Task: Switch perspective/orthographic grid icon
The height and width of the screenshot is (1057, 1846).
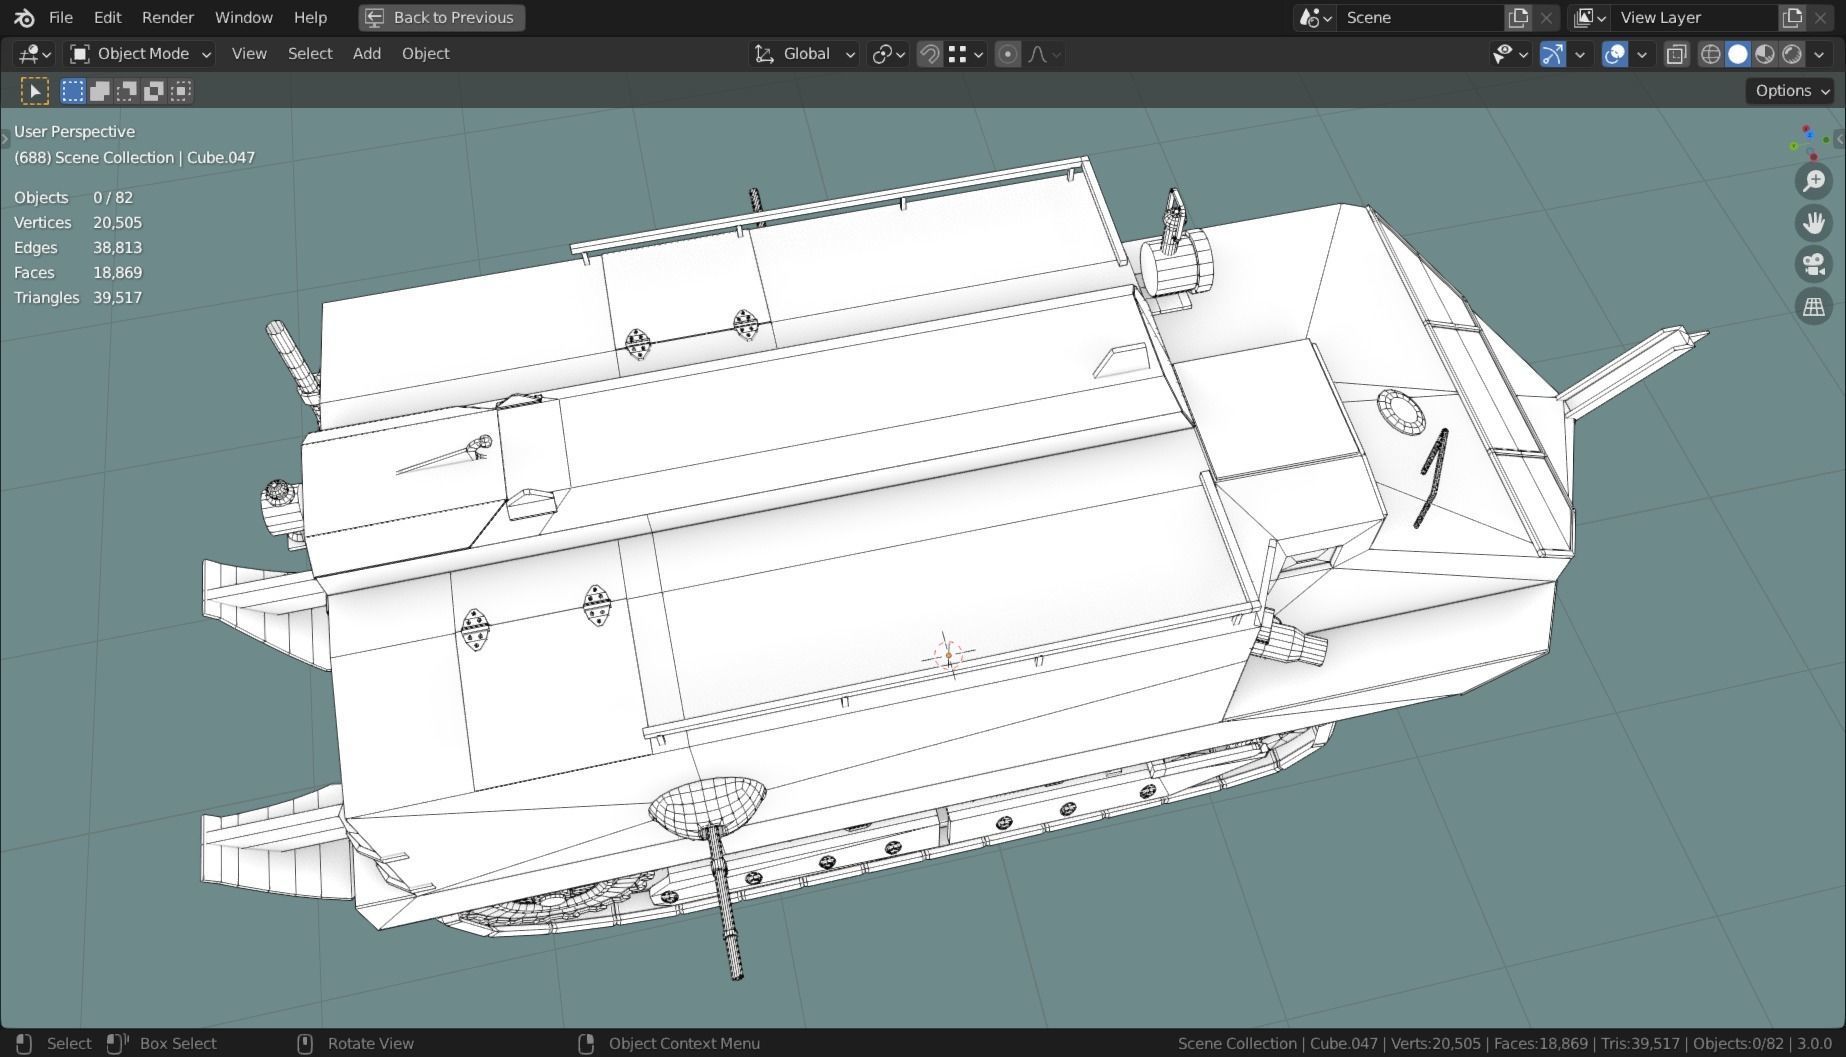Action: click(1814, 306)
